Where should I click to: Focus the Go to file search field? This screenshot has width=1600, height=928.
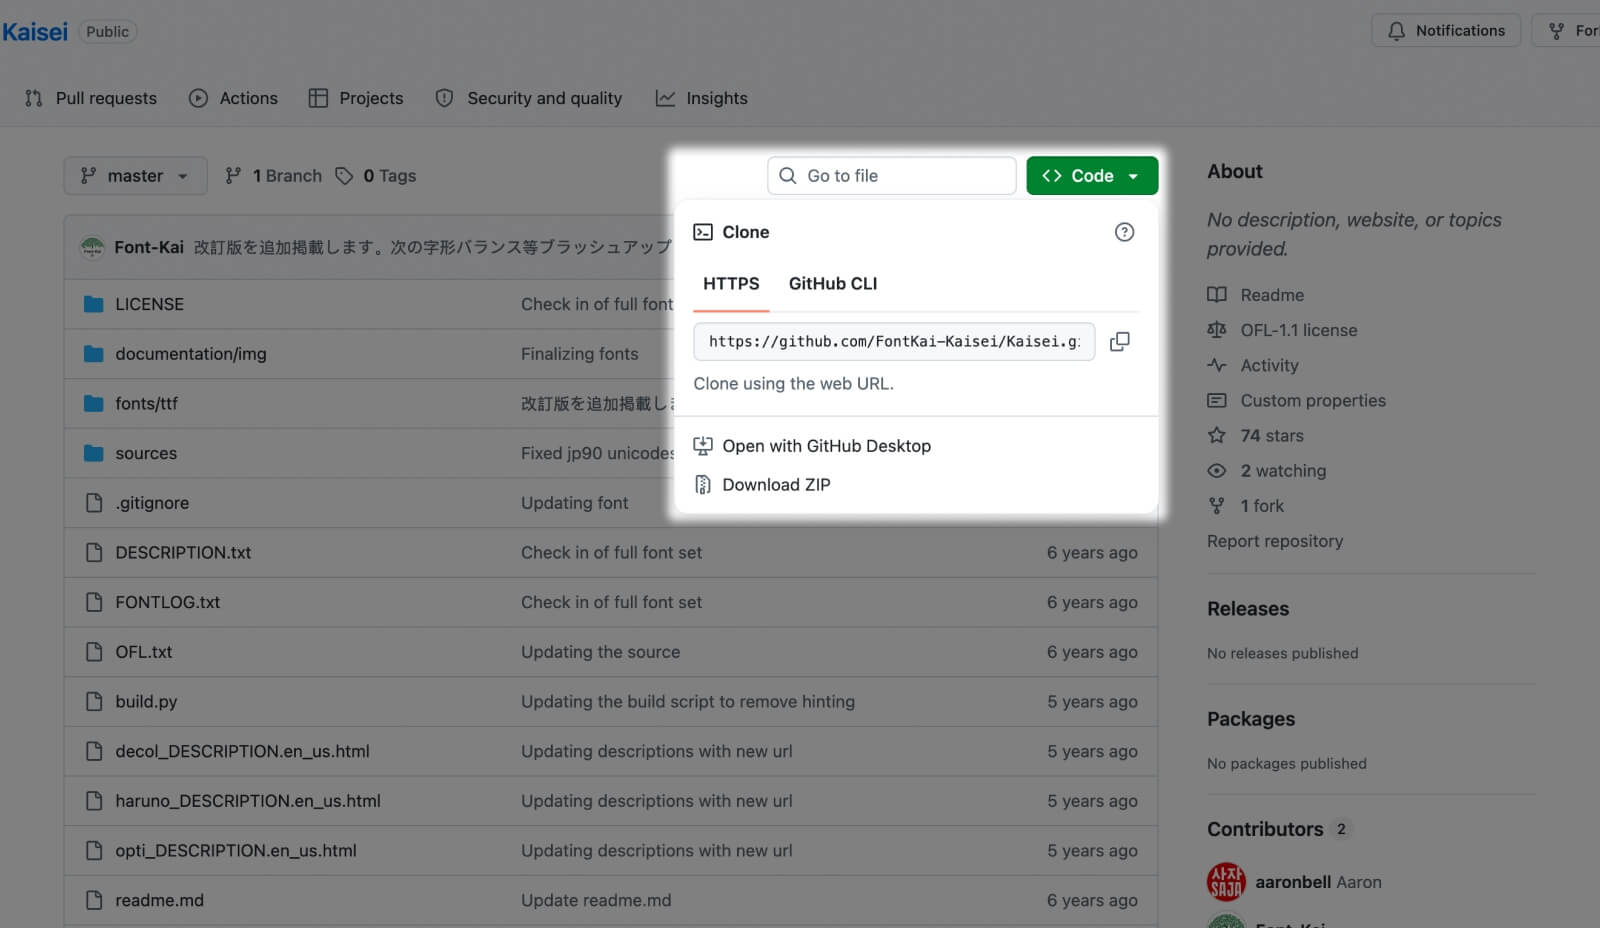click(892, 176)
